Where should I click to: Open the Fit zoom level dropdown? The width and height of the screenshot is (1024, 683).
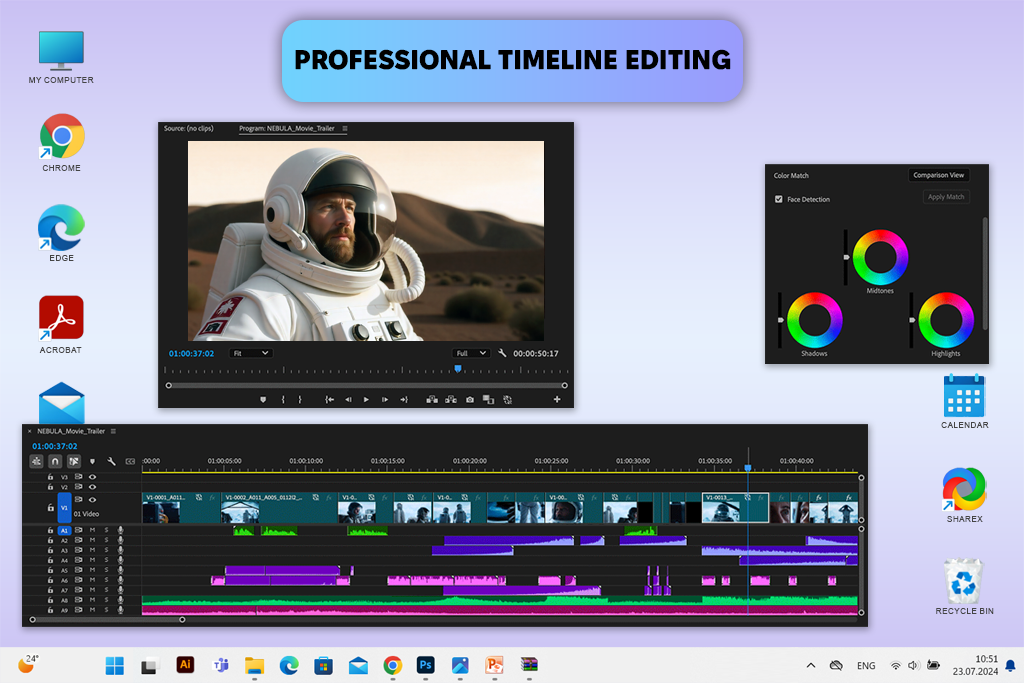coord(251,353)
